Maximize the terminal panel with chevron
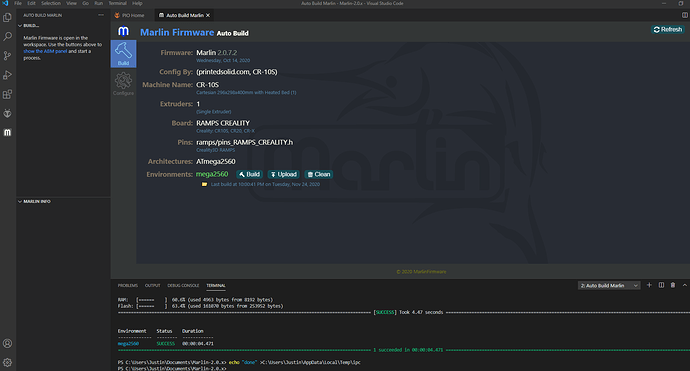 pyautogui.click(x=685, y=285)
